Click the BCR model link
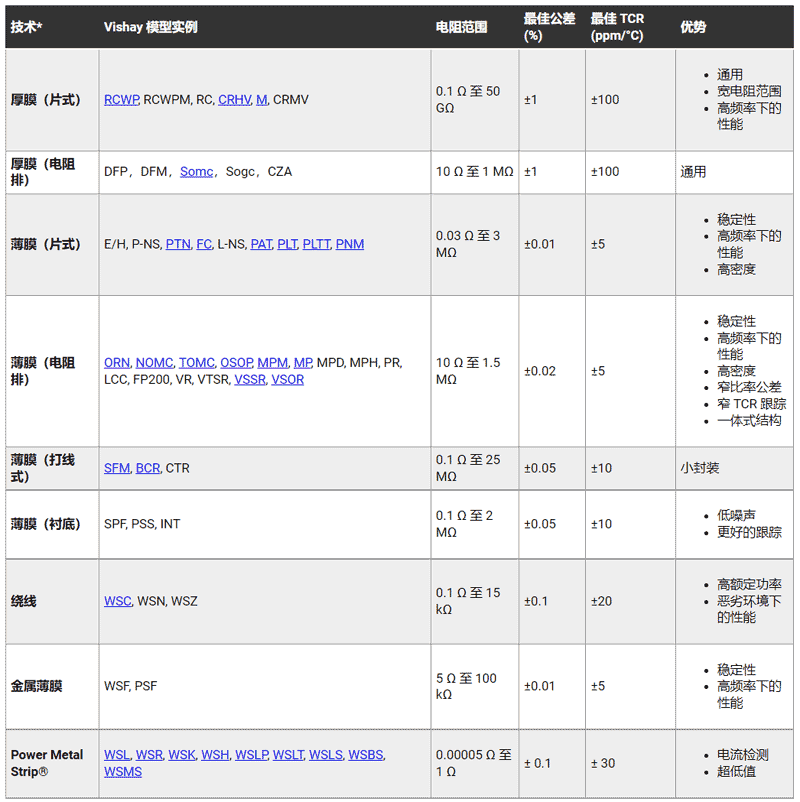This screenshot has width=800, height=802. (x=148, y=468)
